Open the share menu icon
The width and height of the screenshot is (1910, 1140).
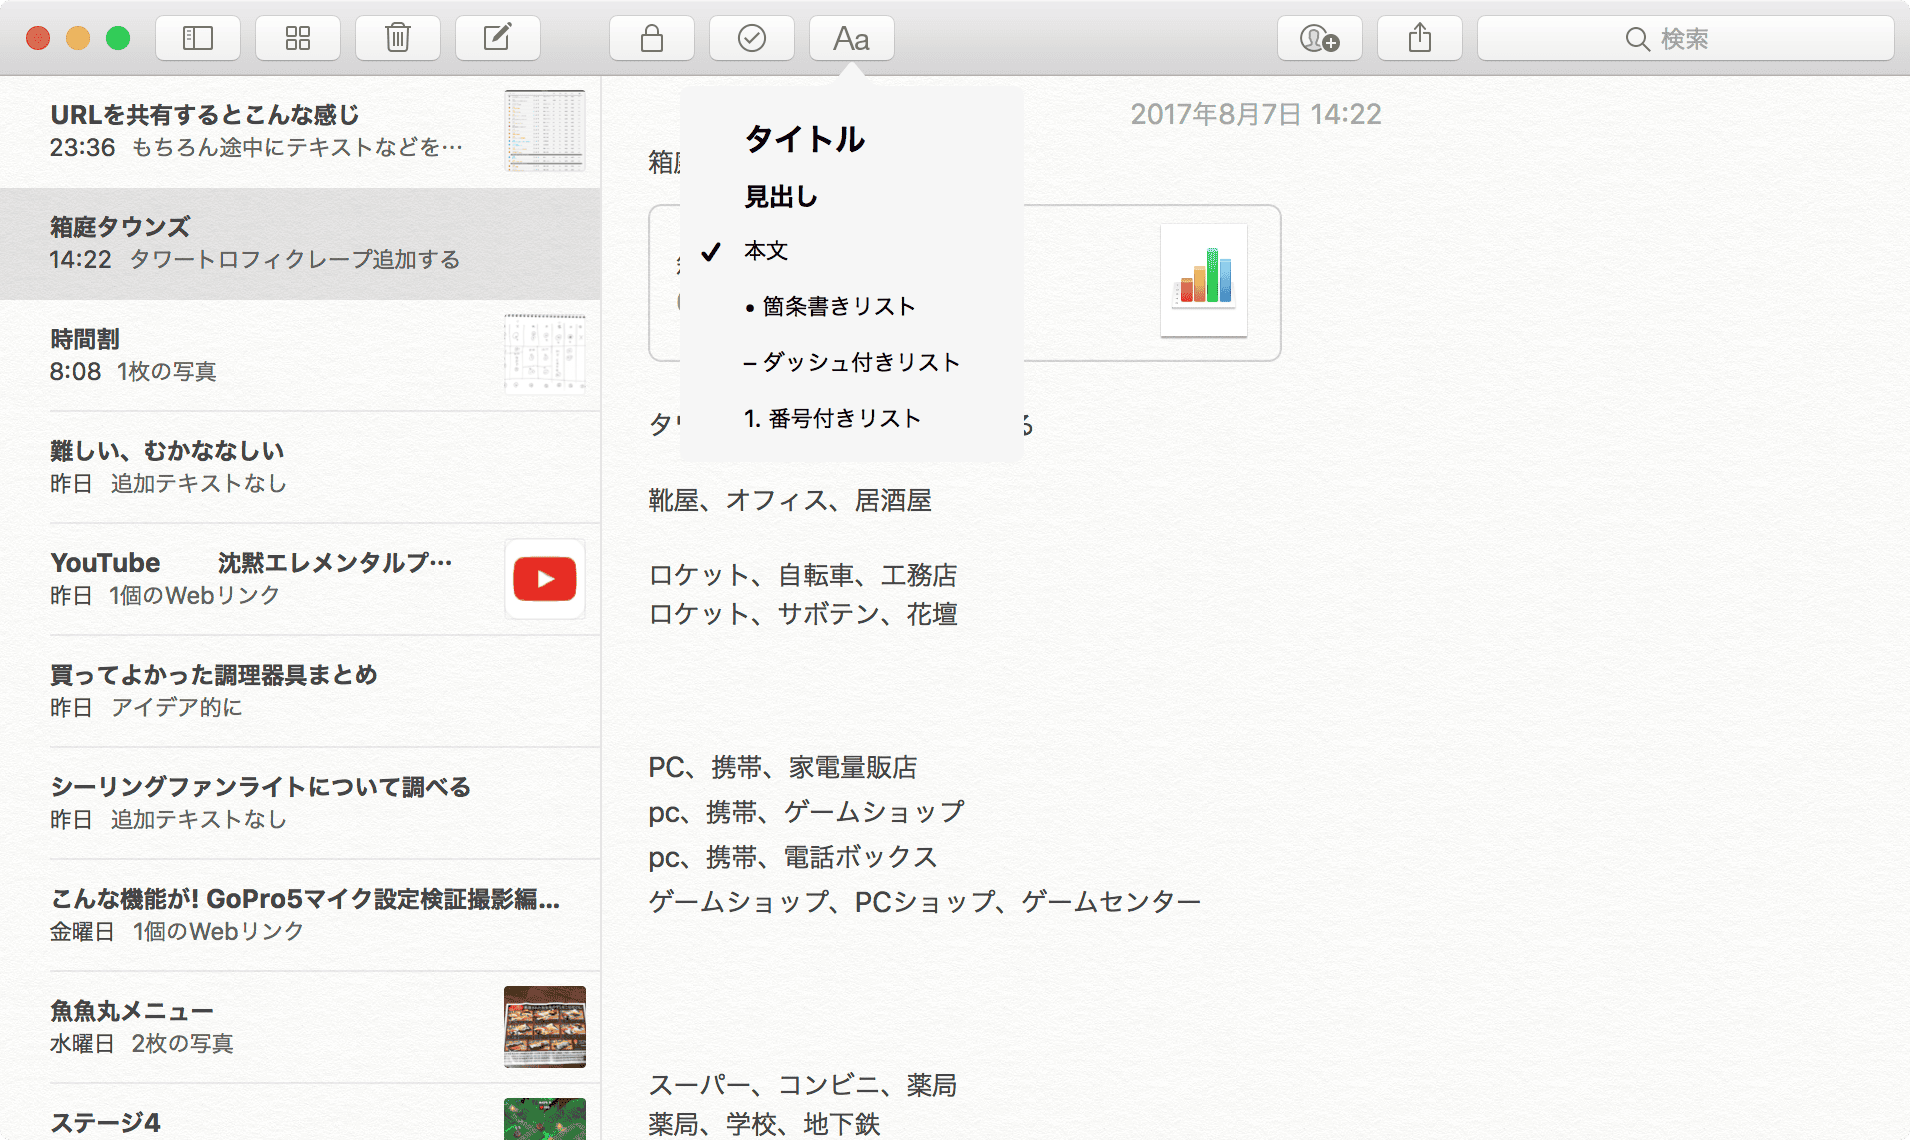(x=1420, y=39)
